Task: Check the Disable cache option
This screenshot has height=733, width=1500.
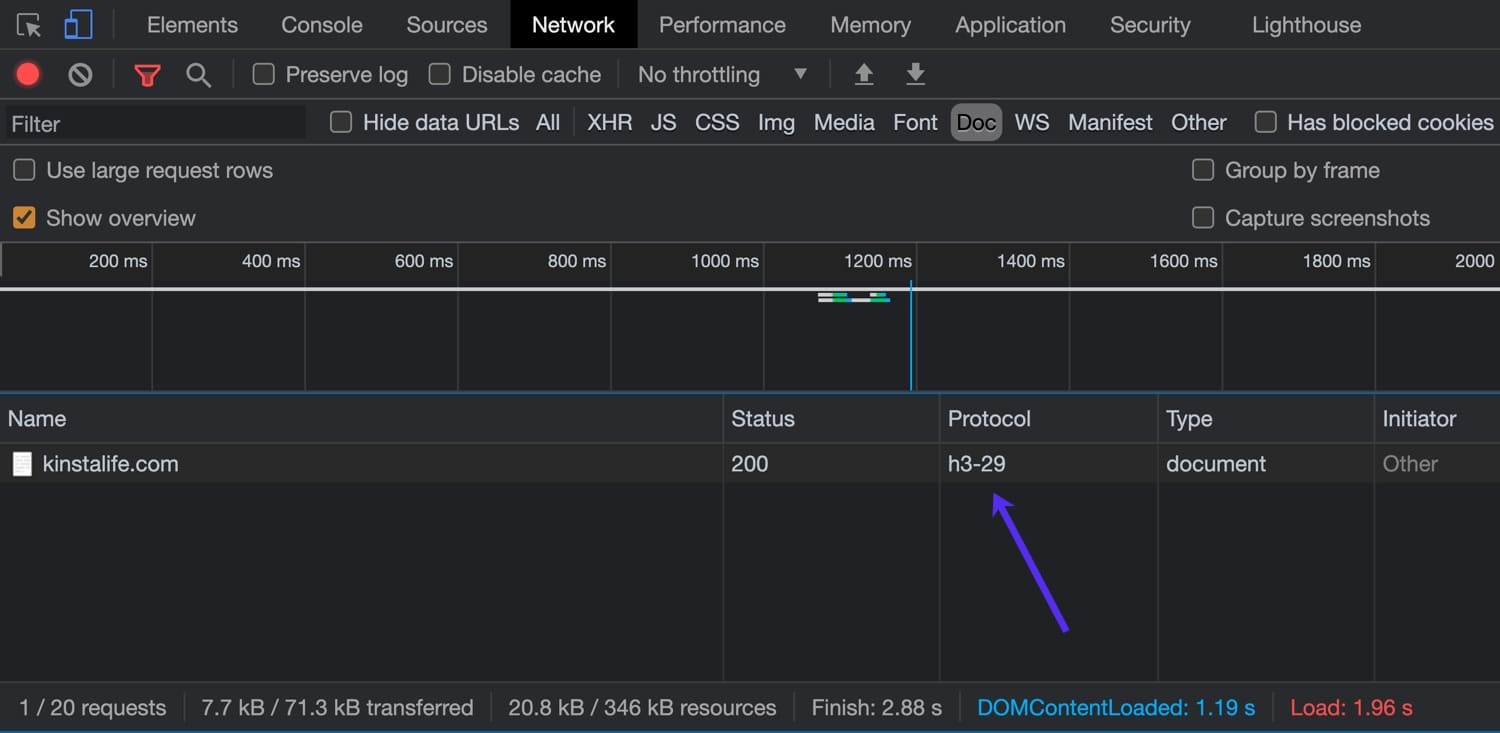Action: point(440,74)
